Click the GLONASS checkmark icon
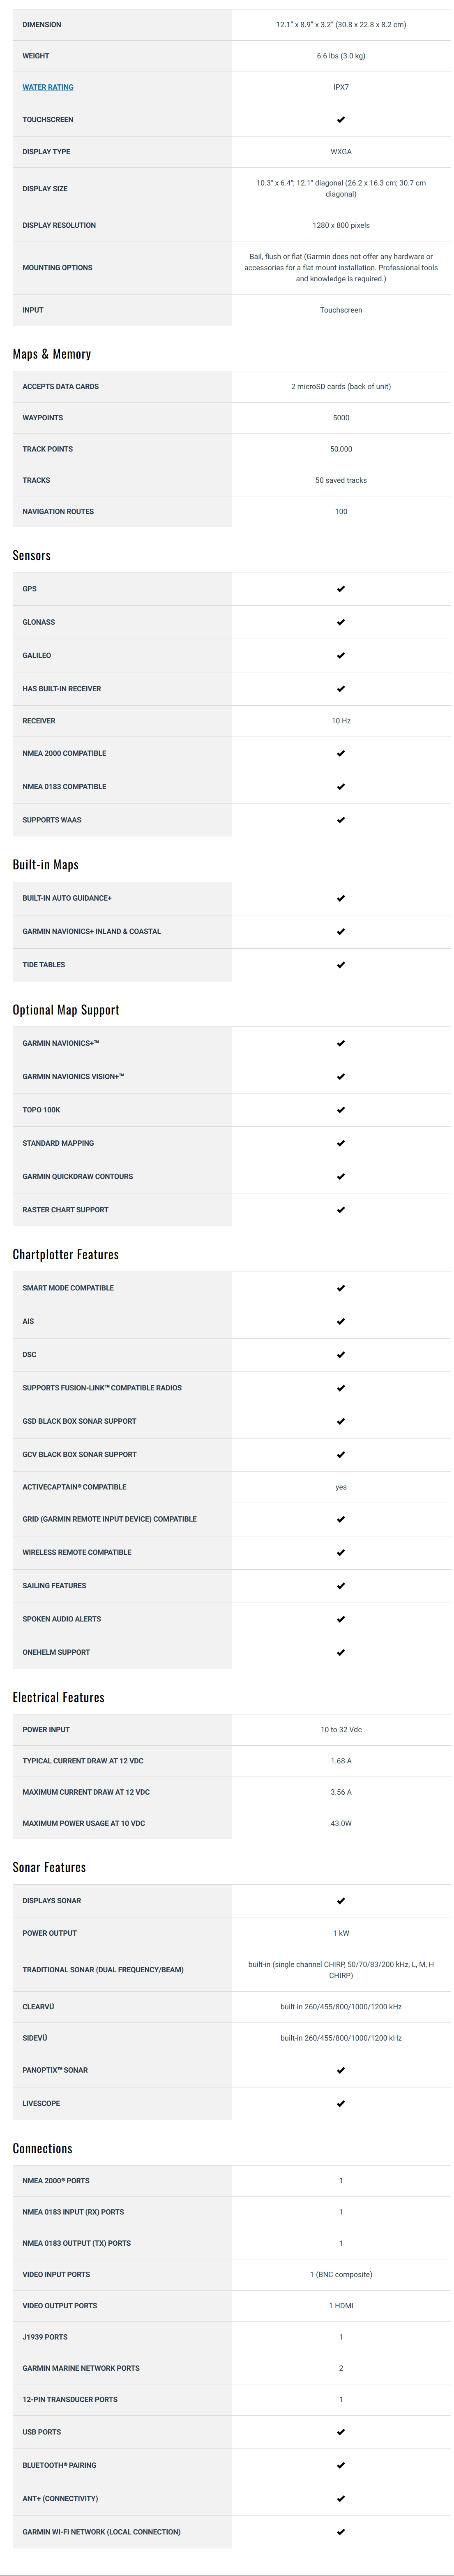The width and height of the screenshot is (454, 2576). (341, 622)
